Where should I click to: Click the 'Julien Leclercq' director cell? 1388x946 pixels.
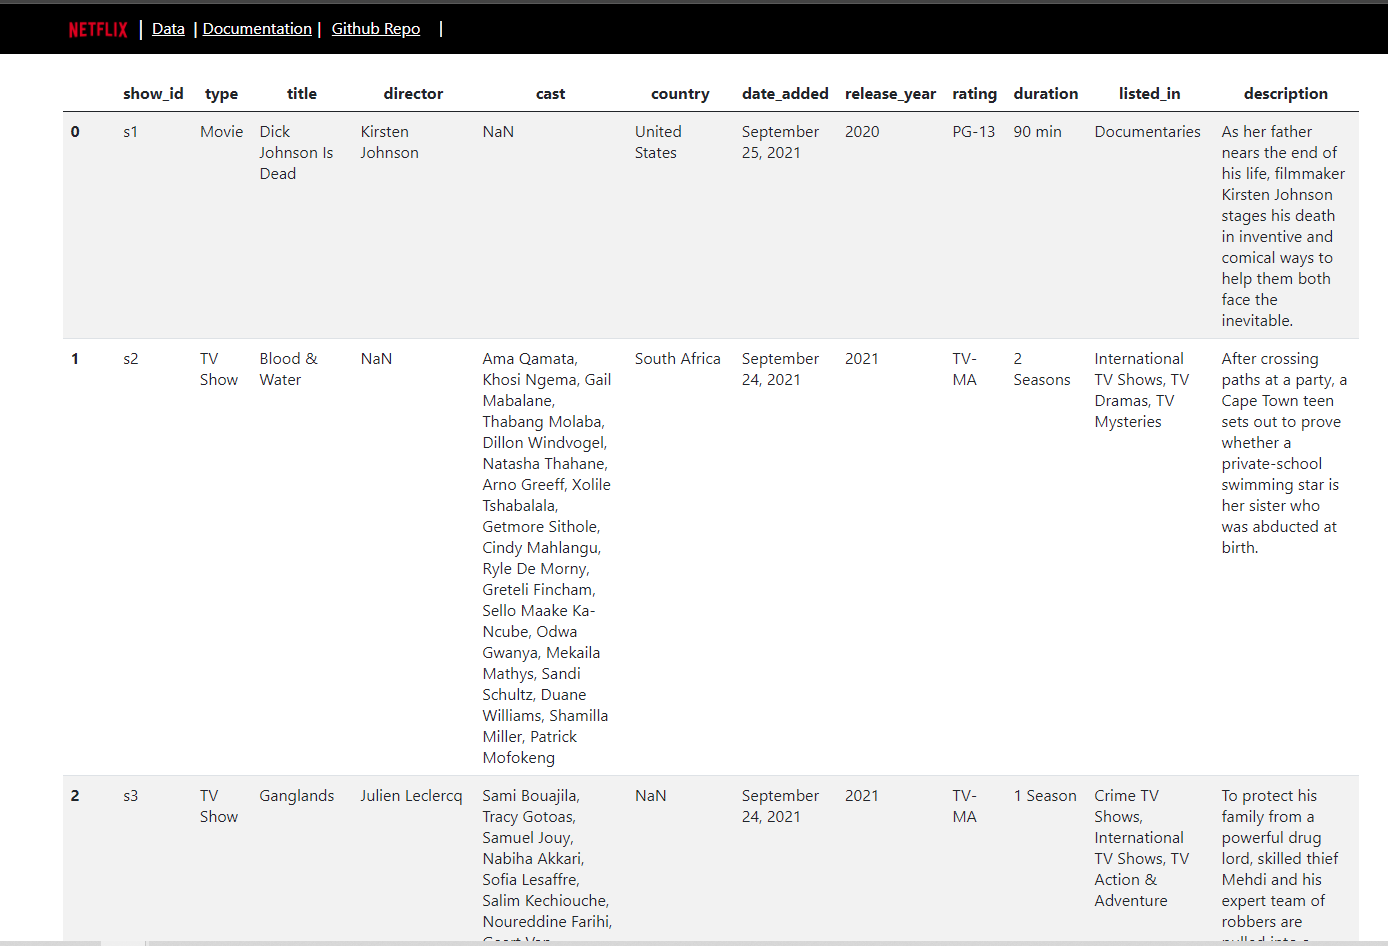pos(411,795)
